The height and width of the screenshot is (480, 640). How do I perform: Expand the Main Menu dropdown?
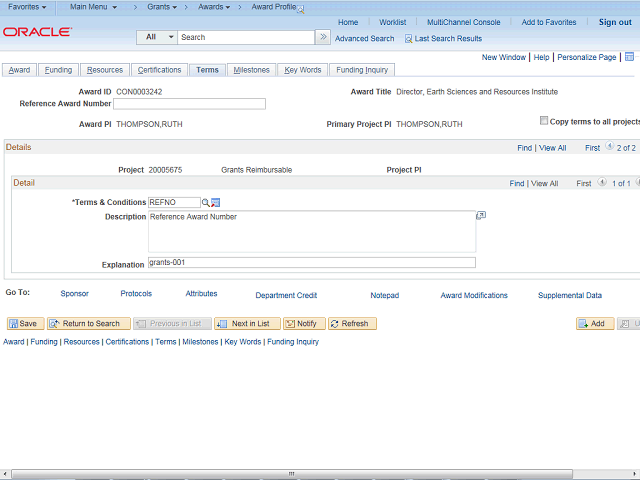pos(93,7)
